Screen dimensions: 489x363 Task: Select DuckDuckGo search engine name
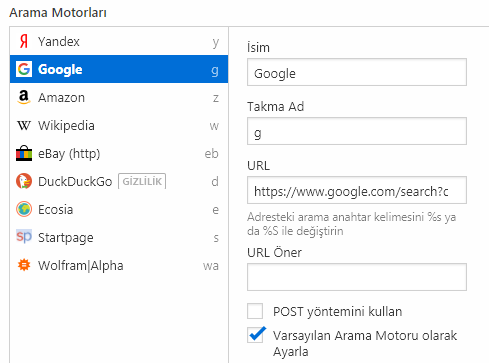tap(75, 182)
